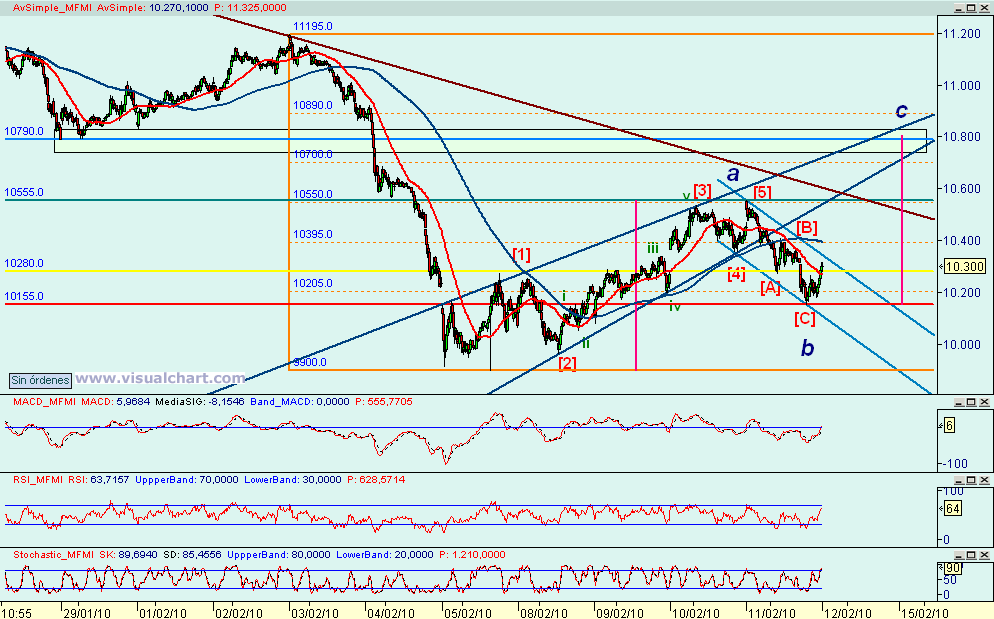Click the 'MediaSIG: -8,1546' value

[x=201, y=402]
